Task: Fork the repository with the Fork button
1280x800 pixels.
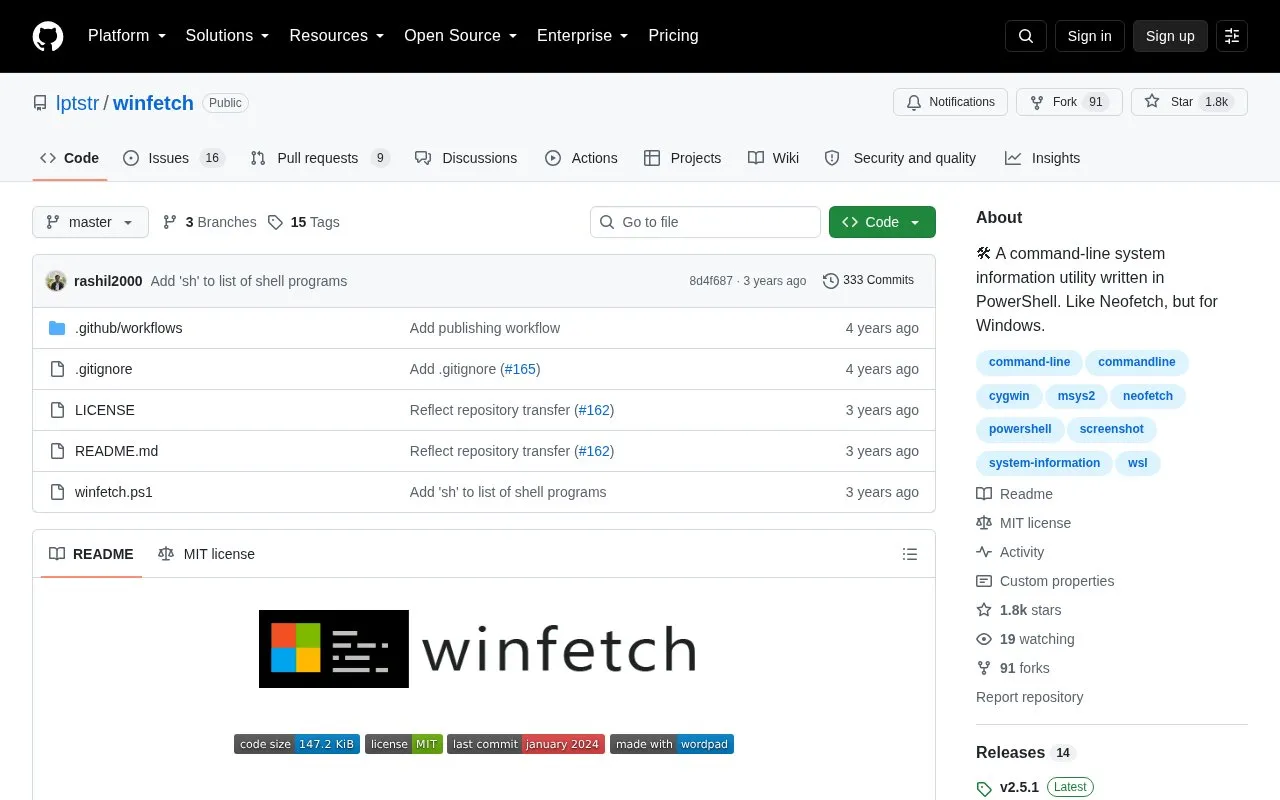Action: click(x=1069, y=102)
